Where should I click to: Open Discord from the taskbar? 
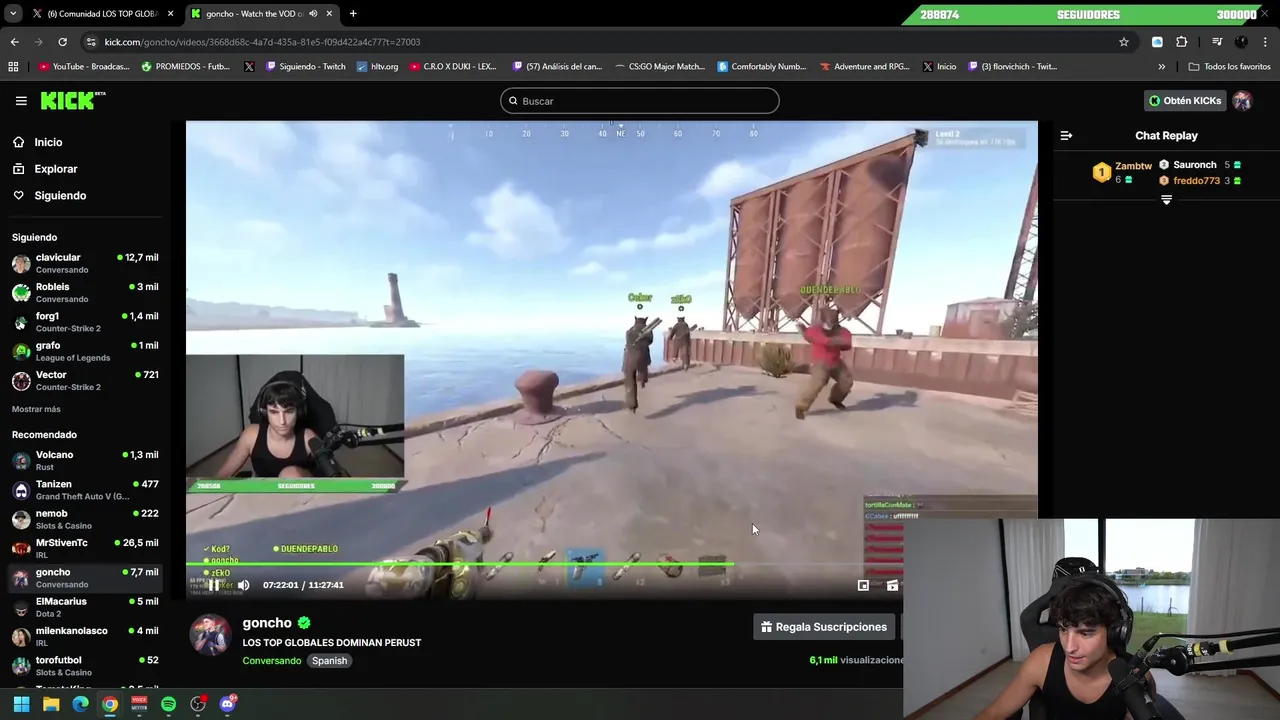[228, 704]
